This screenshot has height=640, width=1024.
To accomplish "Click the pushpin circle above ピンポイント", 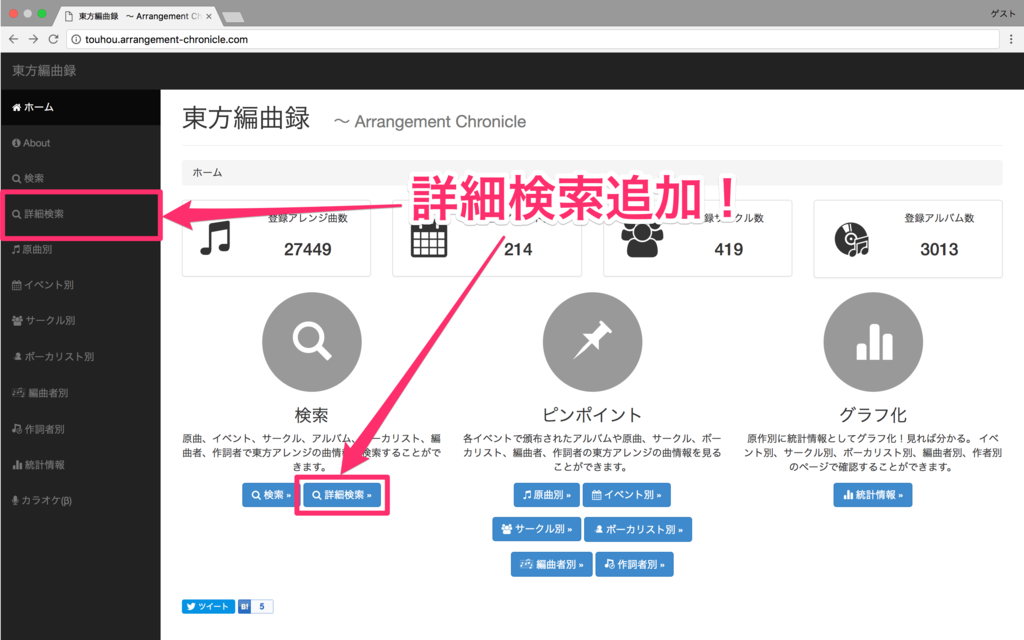I will coord(592,342).
